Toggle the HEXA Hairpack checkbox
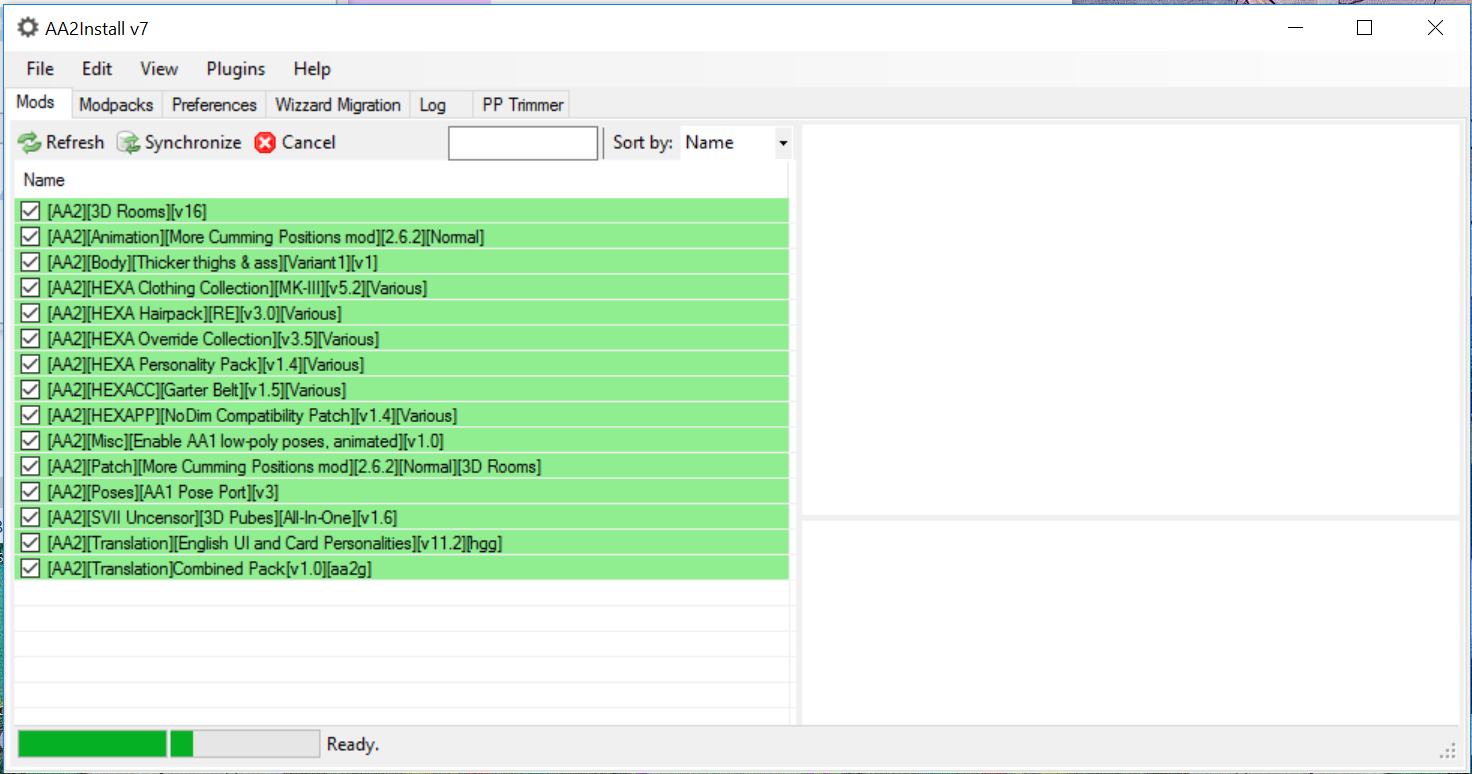Image resolution: width=1472 pixels, height=774 pixels. 30,313
